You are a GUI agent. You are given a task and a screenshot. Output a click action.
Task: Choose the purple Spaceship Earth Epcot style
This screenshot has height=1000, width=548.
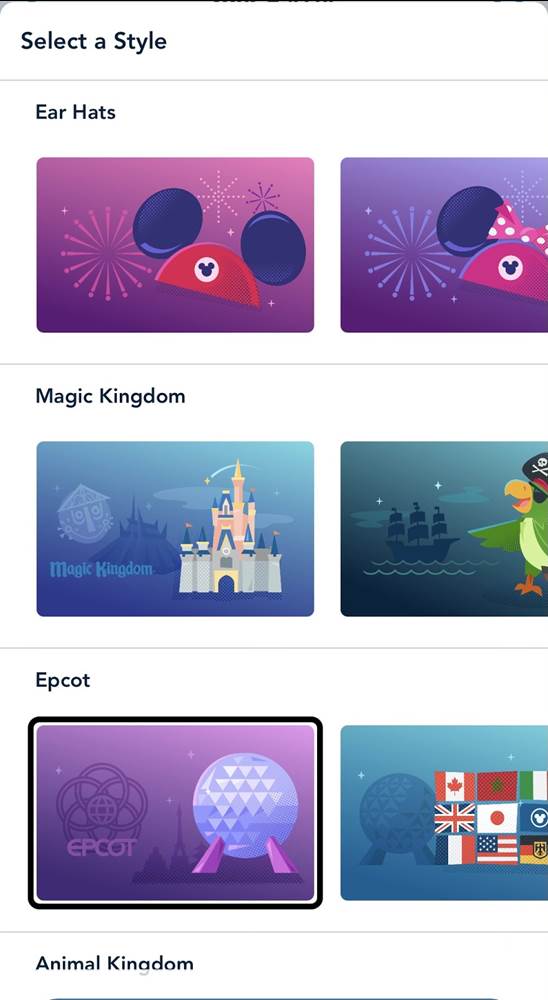[175, 812]
